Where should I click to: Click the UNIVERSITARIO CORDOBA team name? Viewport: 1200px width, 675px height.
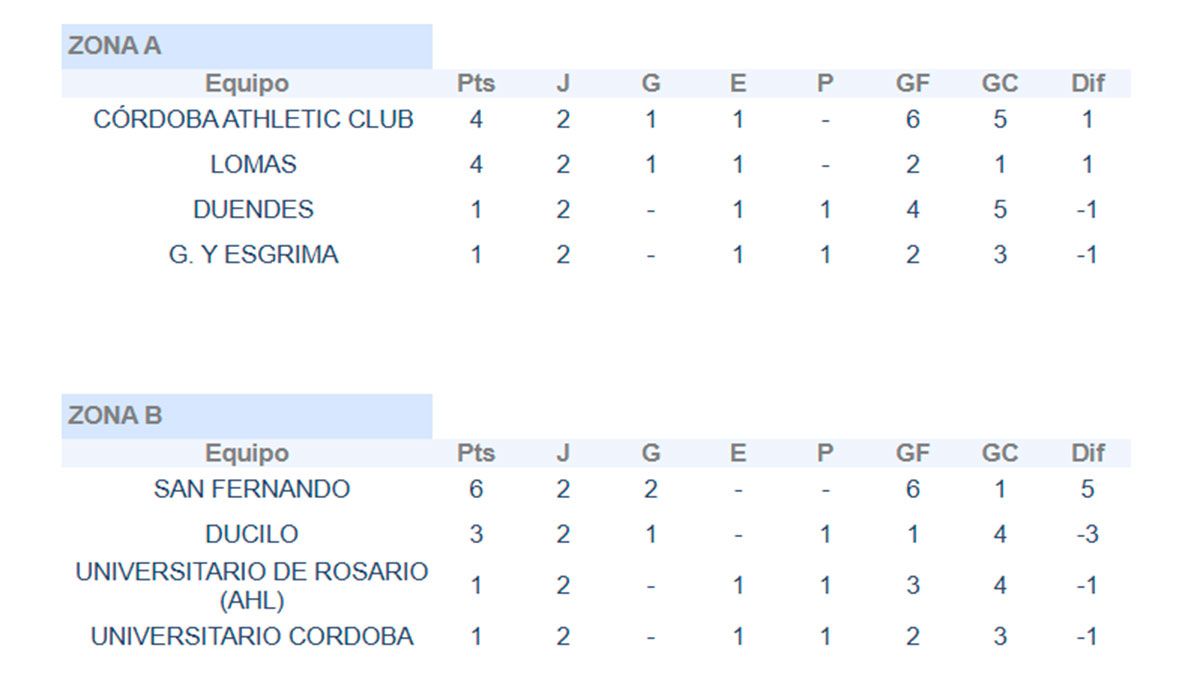tap(252, 637)
